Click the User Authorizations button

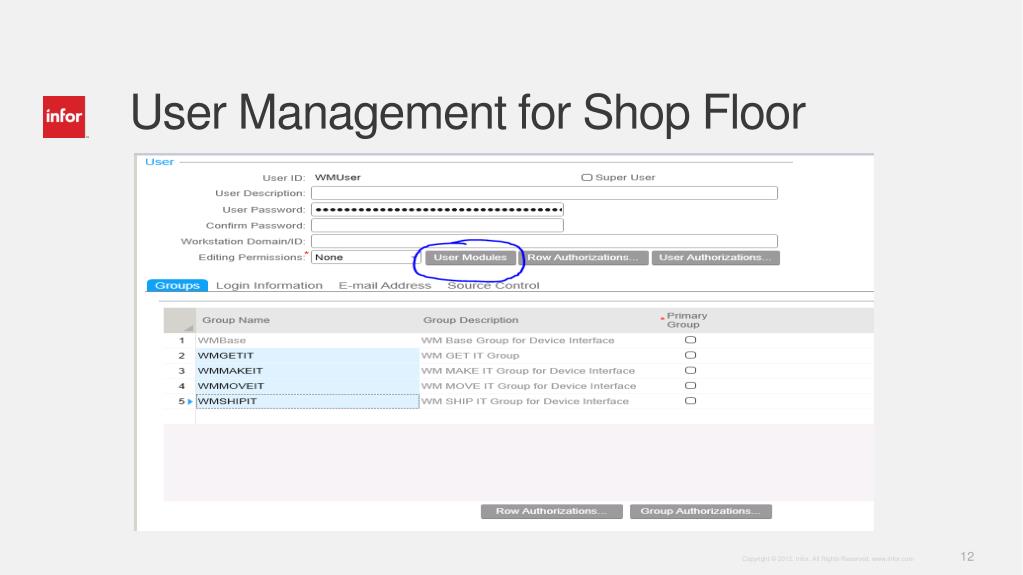point(716,257)
